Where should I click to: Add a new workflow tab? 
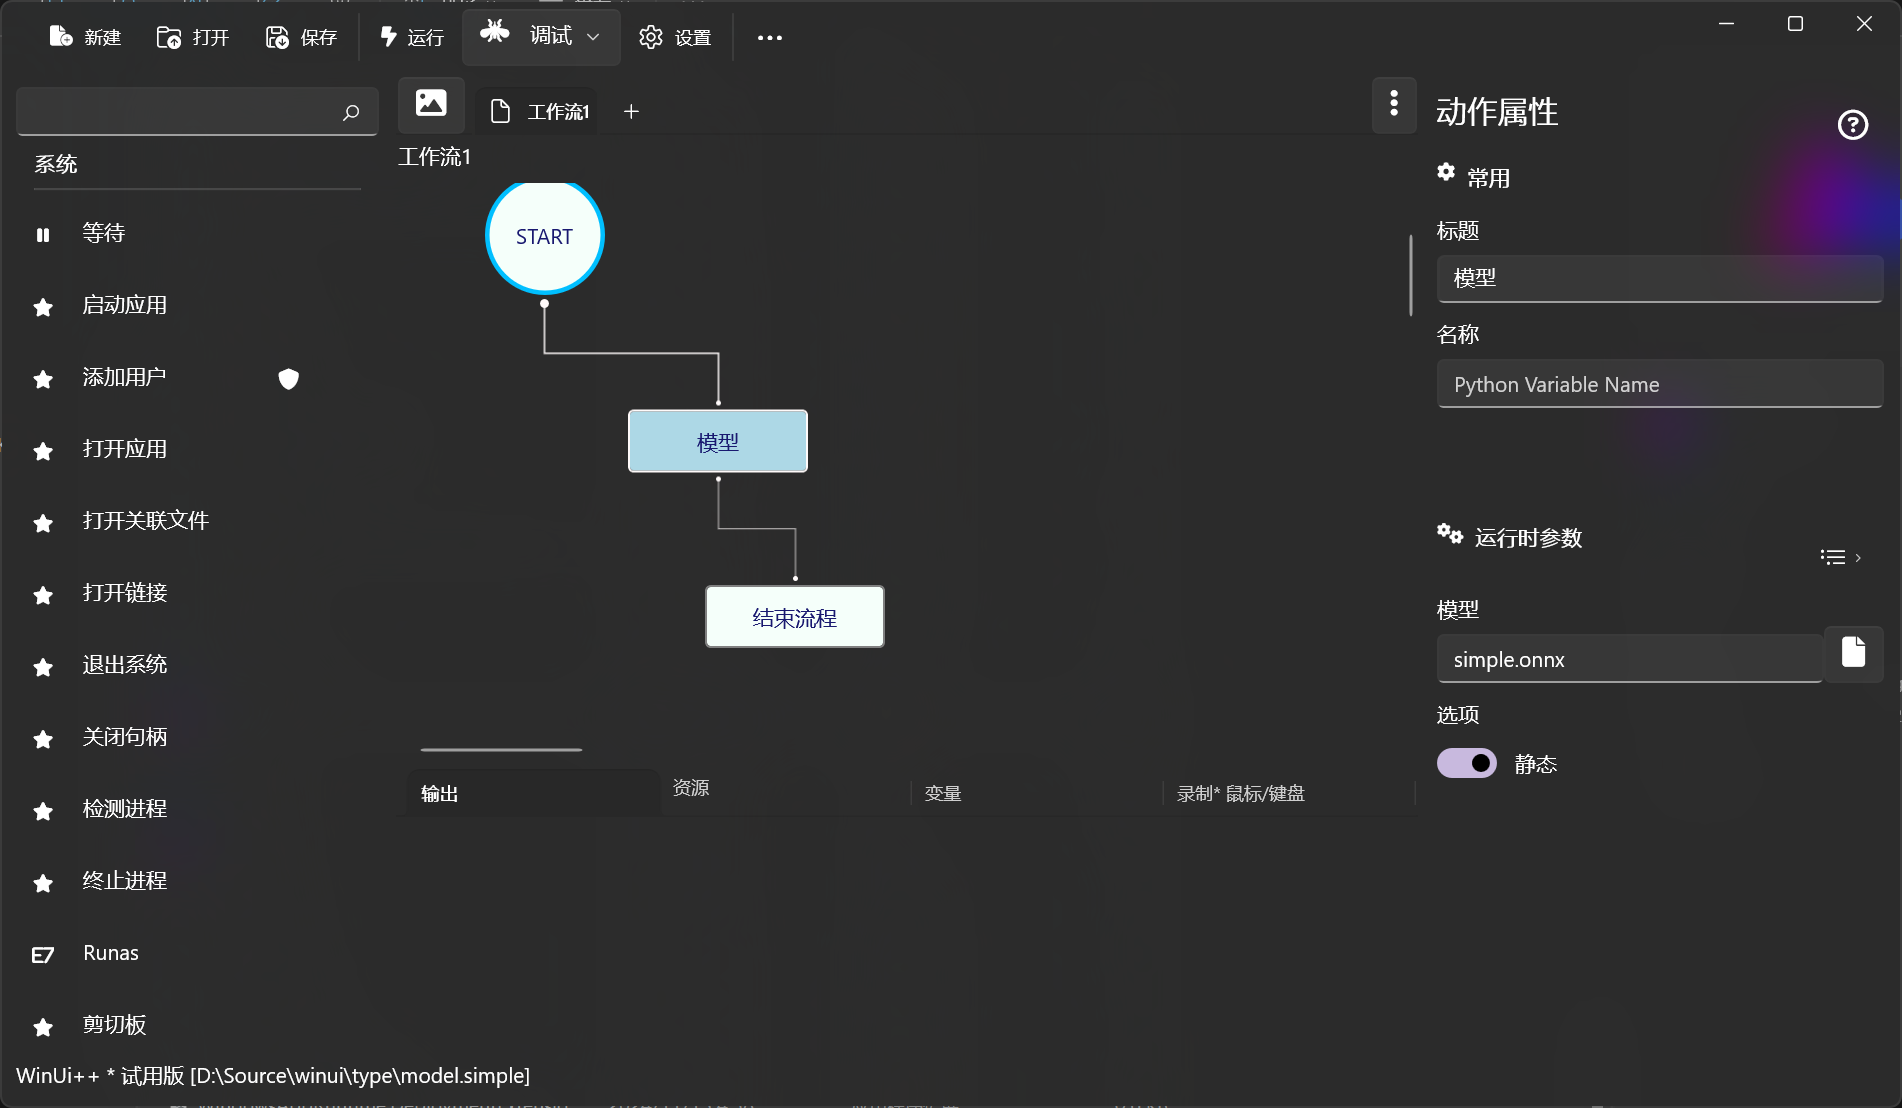point(631,111)
